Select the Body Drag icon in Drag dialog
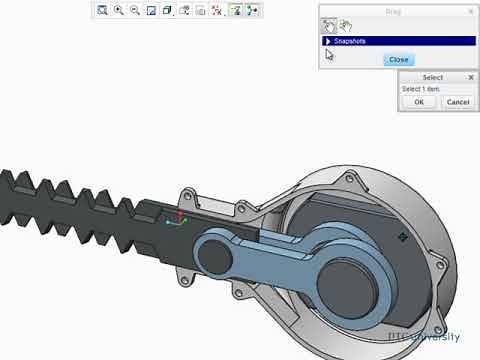480x360 pixels. click(x=346, y=25)
